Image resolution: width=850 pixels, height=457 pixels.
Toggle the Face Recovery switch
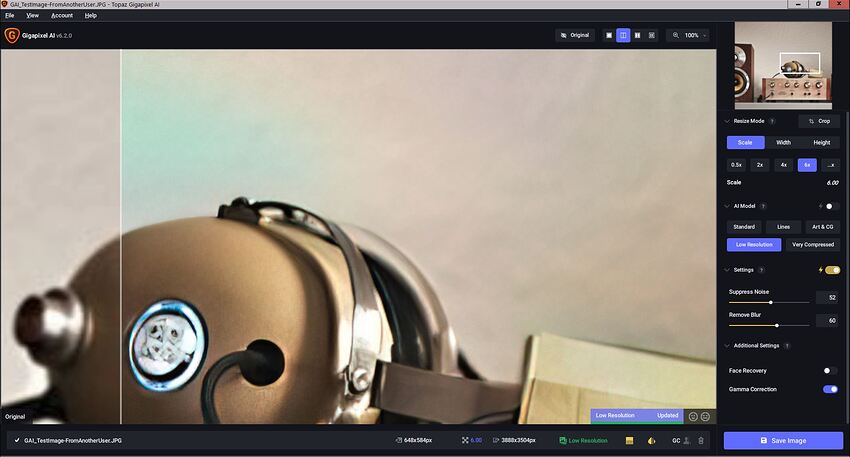(829, 371)
